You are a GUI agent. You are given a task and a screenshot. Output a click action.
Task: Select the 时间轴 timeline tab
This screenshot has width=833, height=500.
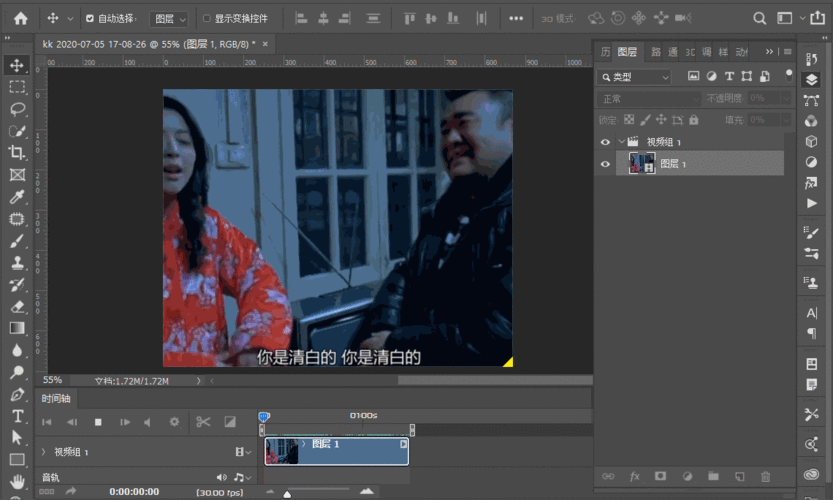[x=56, y=399]
